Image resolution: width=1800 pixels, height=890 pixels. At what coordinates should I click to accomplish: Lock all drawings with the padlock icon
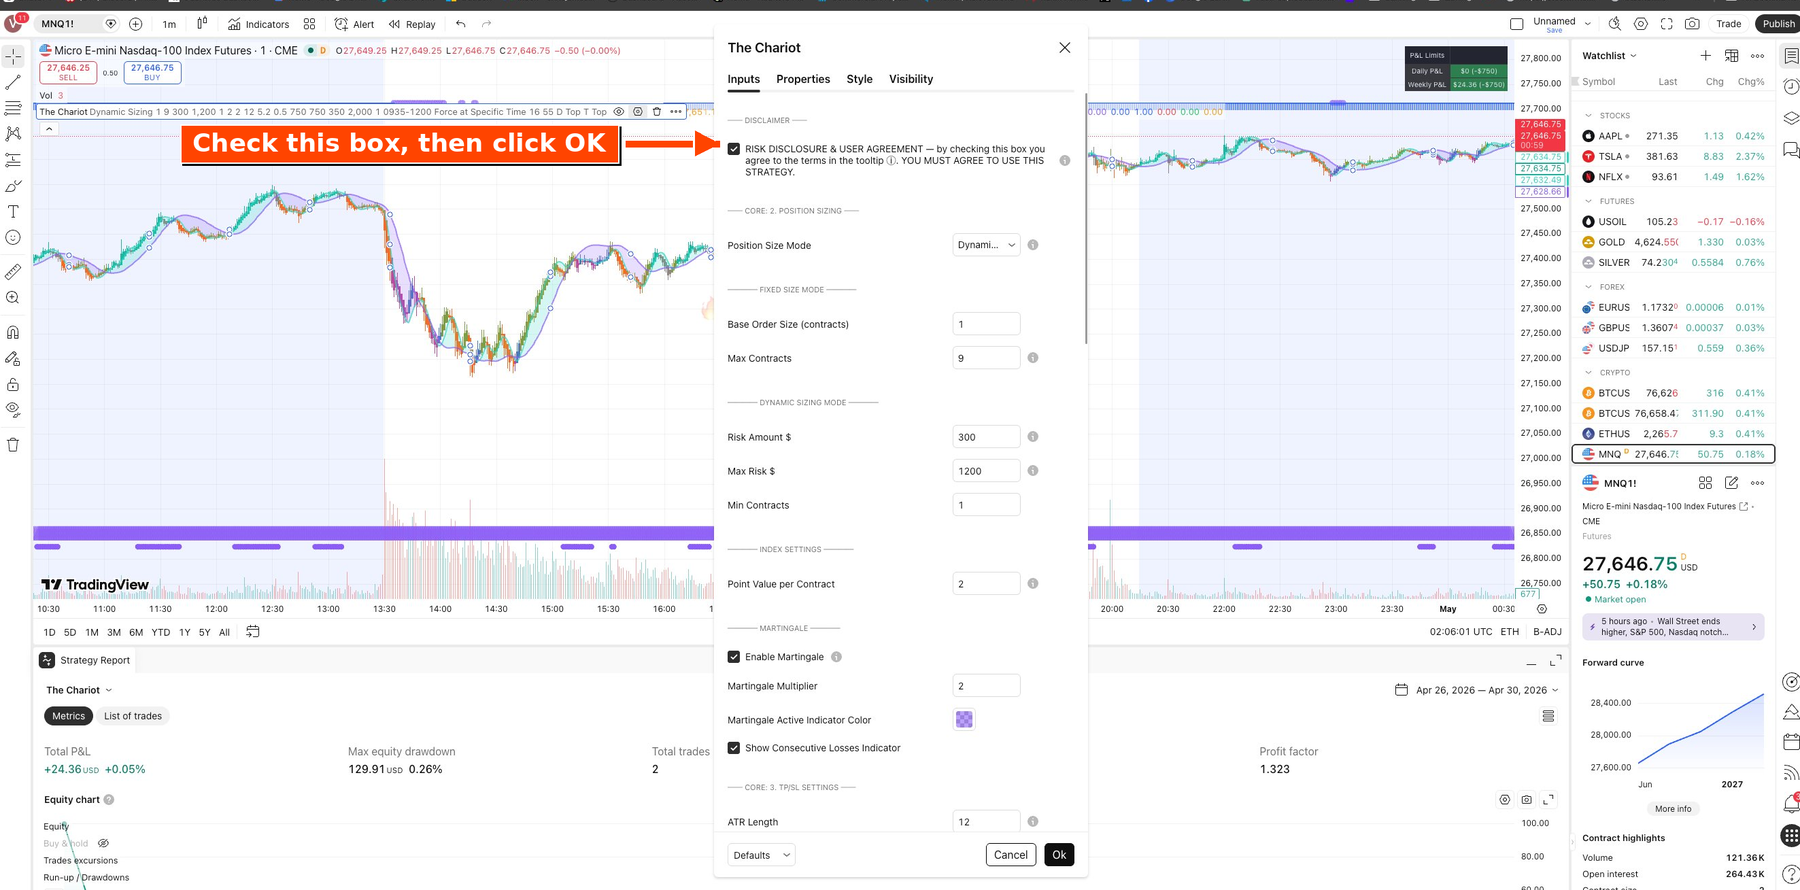click(x=13, y=384)
